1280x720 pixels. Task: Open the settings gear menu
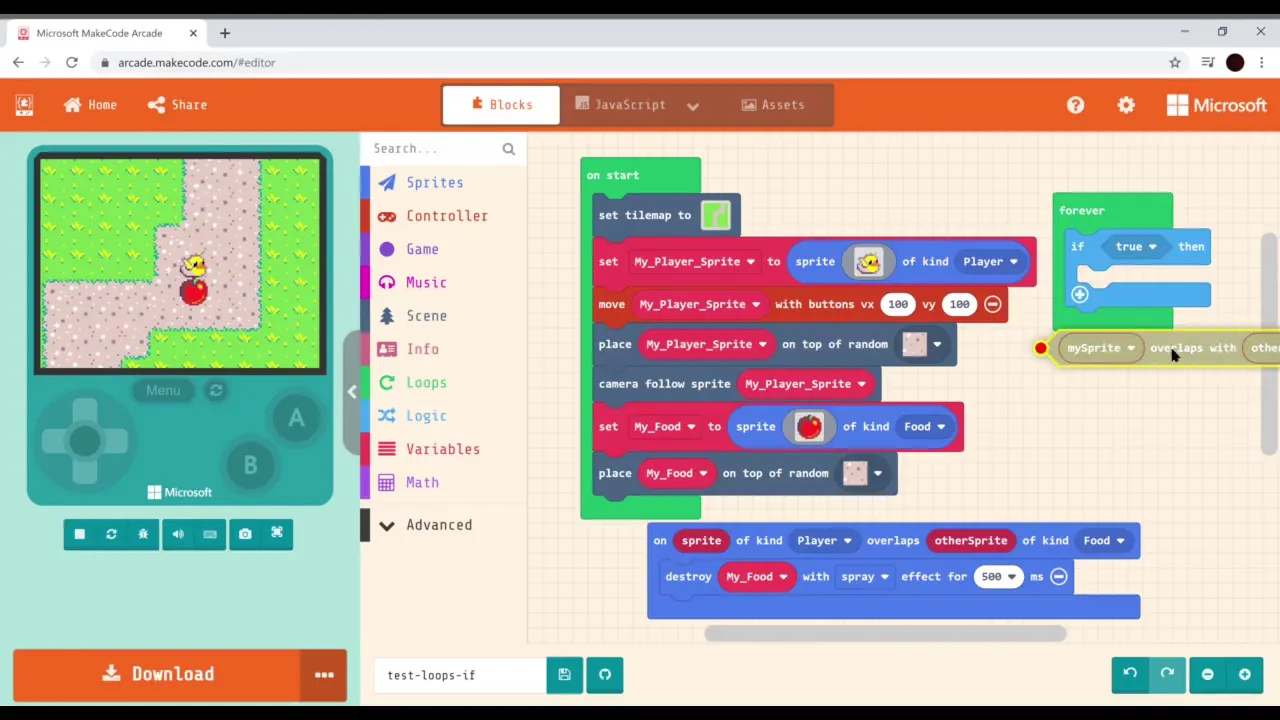1126,105
